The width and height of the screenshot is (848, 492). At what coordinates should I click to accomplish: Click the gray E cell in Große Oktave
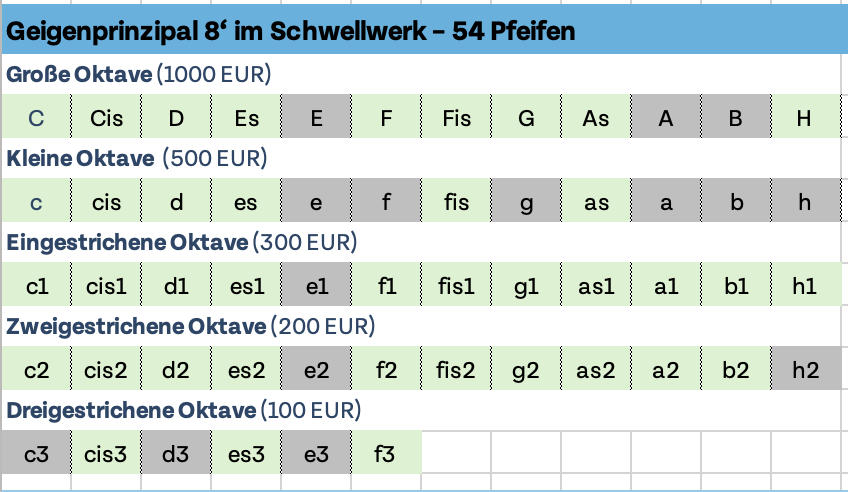[x=316, y=118]
